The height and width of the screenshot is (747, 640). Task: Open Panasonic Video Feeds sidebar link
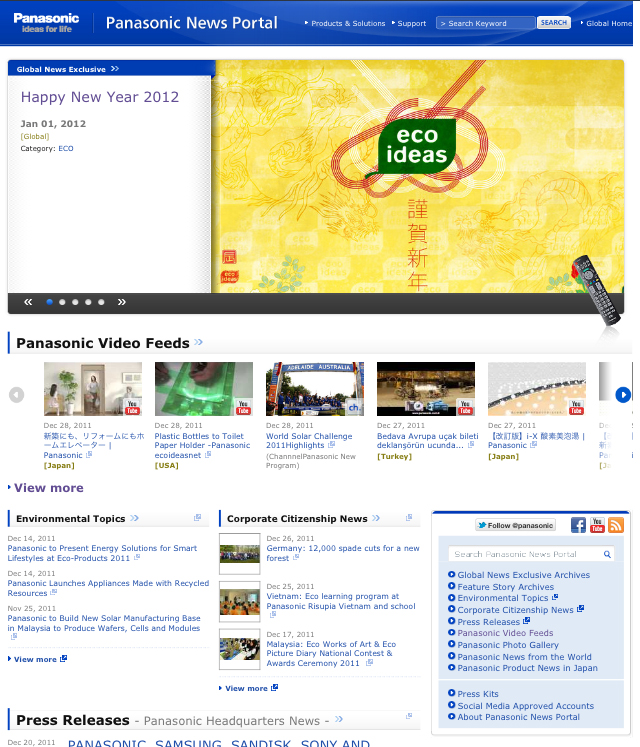coord(505,633)
